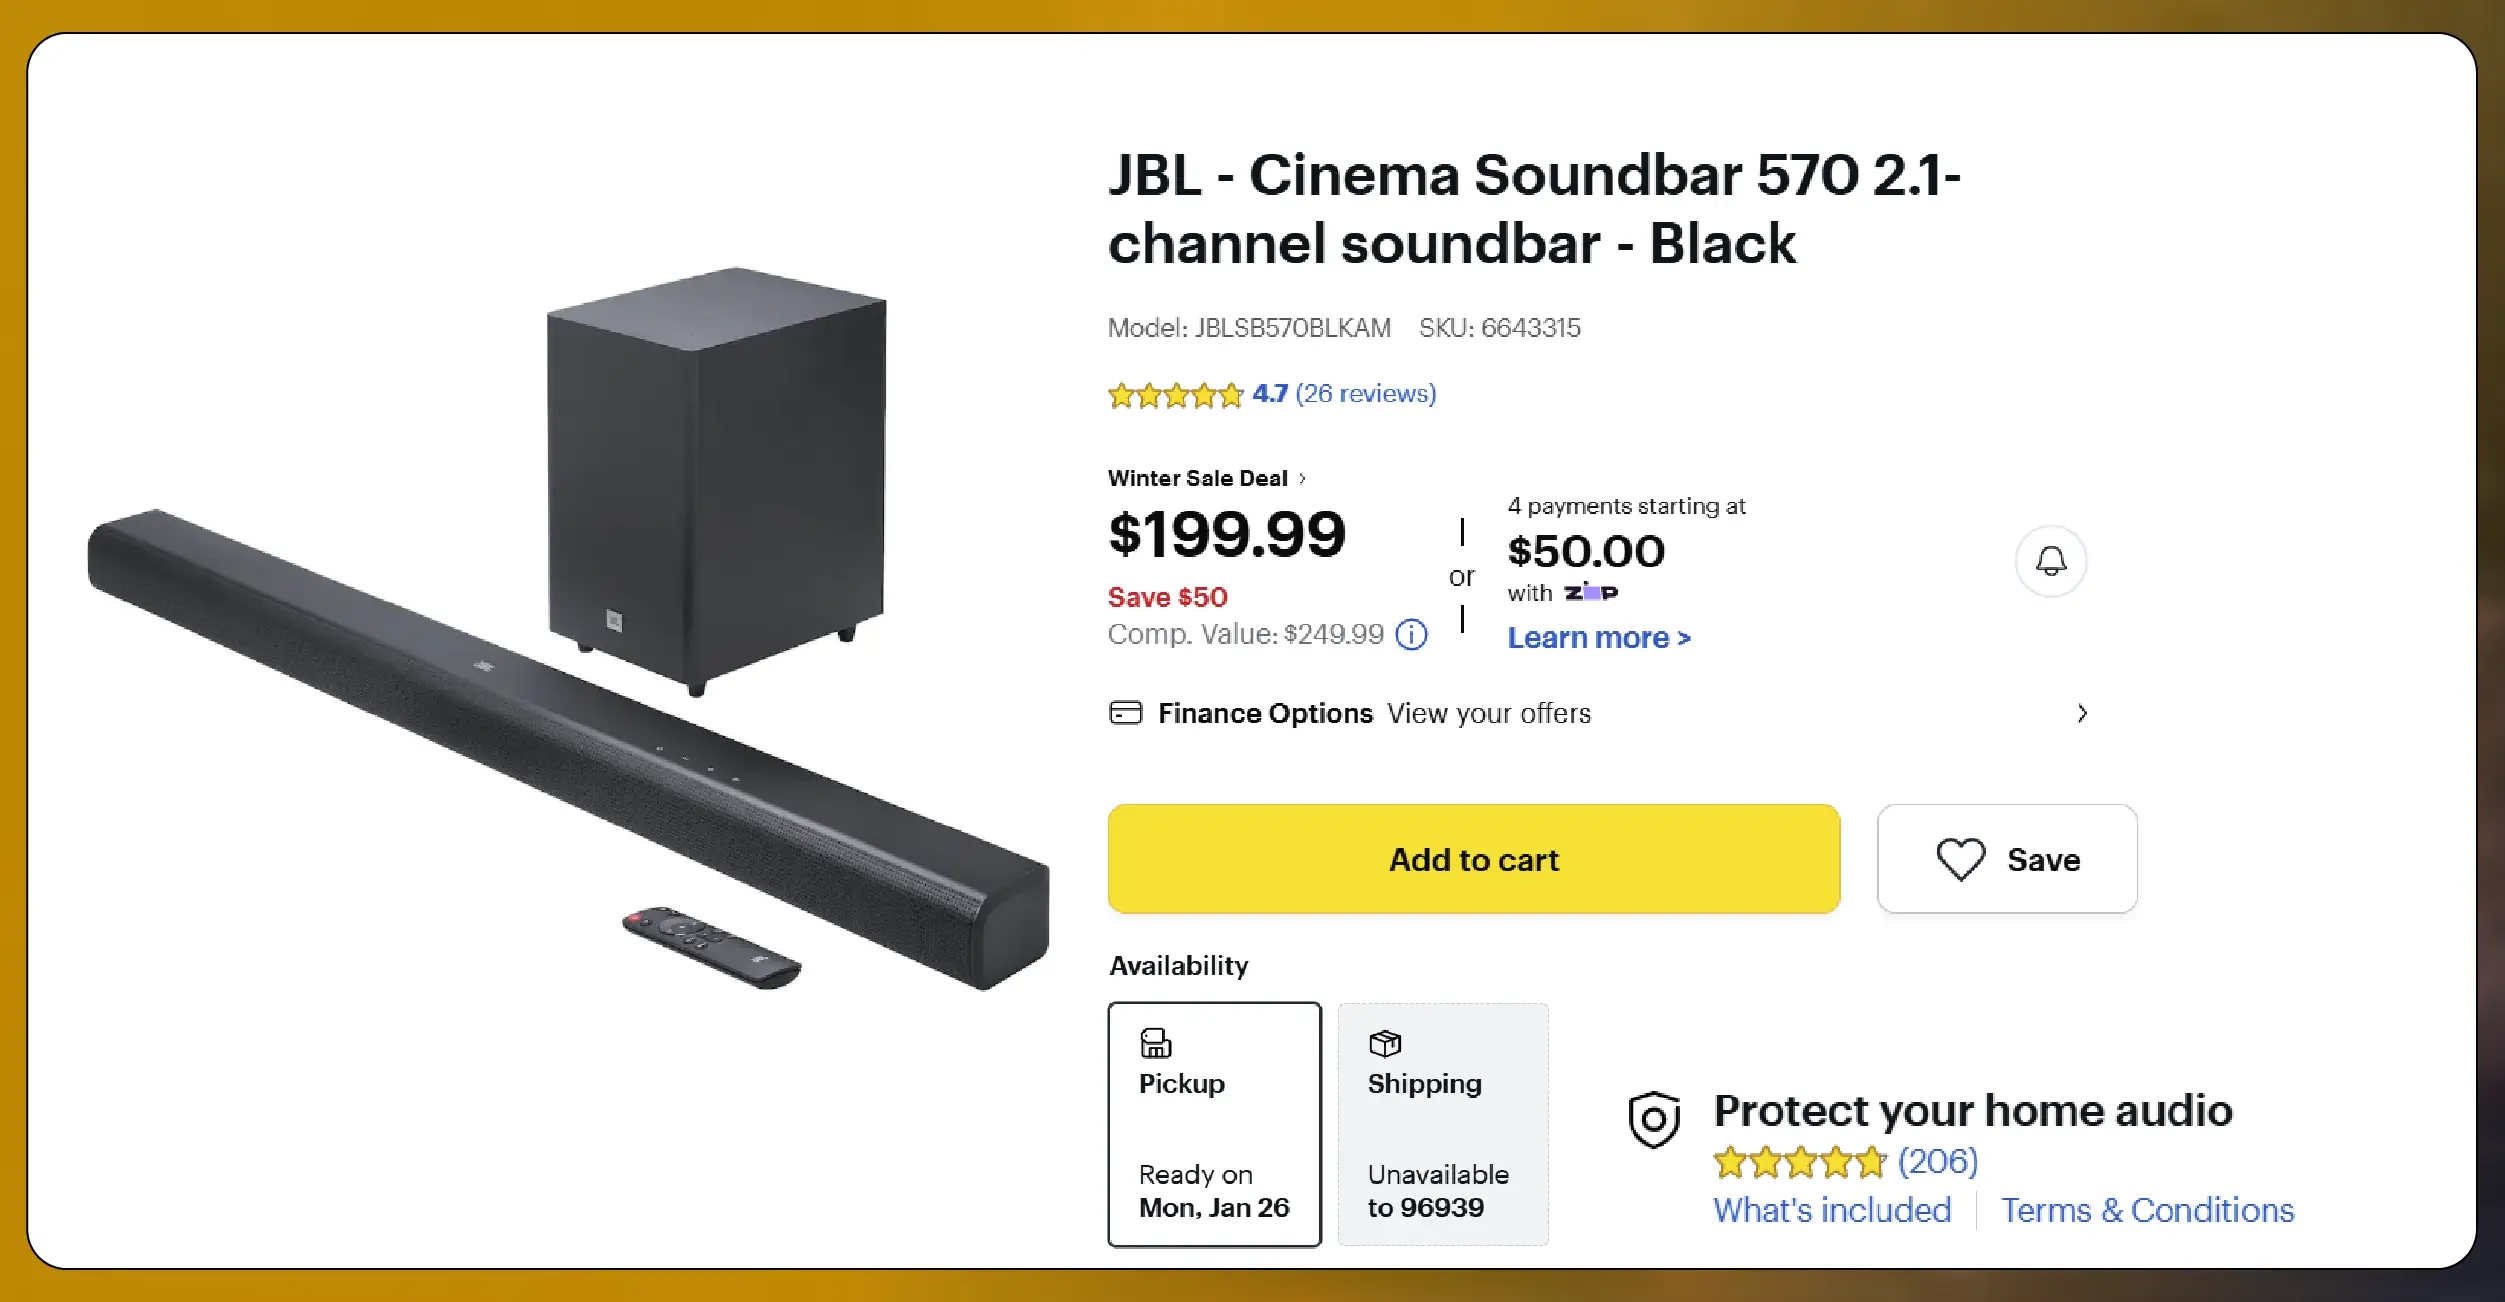Click the Zip logo
The image size is (2505, 1302).
tap(1591, 593)
